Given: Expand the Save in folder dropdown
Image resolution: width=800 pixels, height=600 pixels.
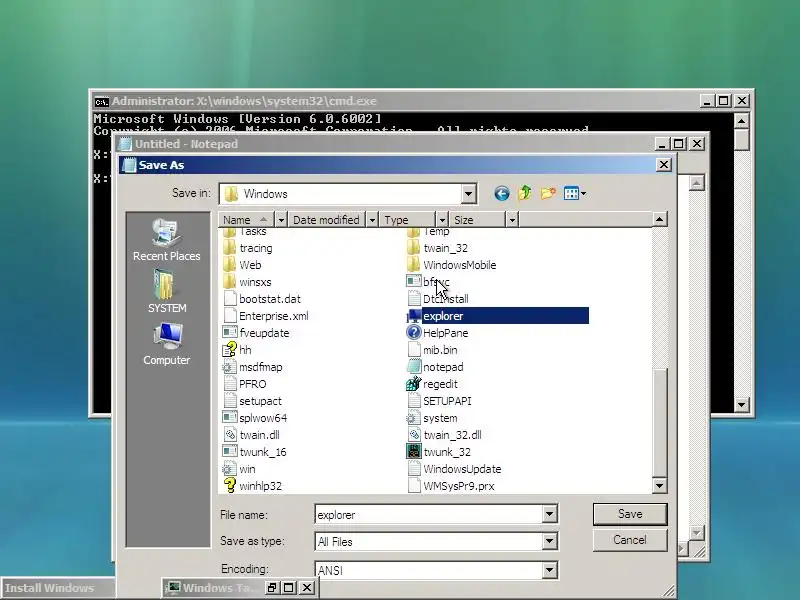Looking at the screenshot, I should point(468,194).
